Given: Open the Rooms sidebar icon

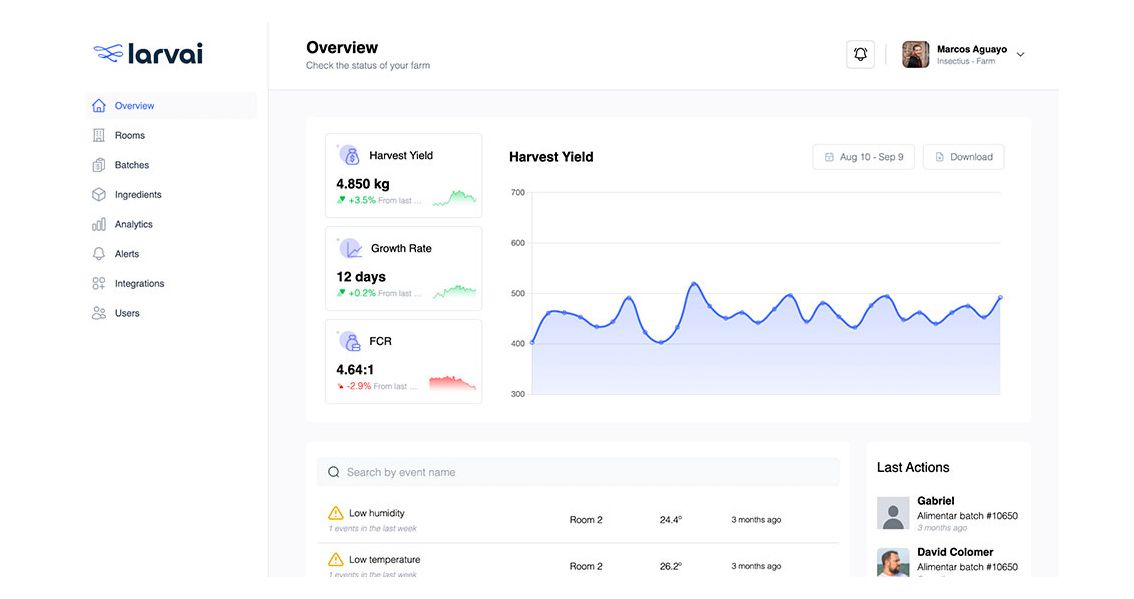Looking at the screenshot, I should click(x=98, y=135).
